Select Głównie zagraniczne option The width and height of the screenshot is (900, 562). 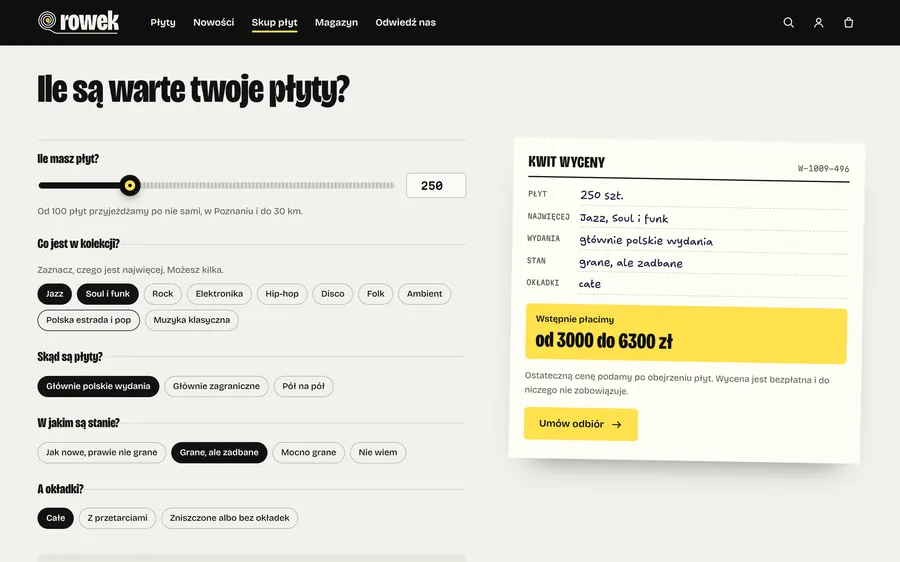pos(216,386)
